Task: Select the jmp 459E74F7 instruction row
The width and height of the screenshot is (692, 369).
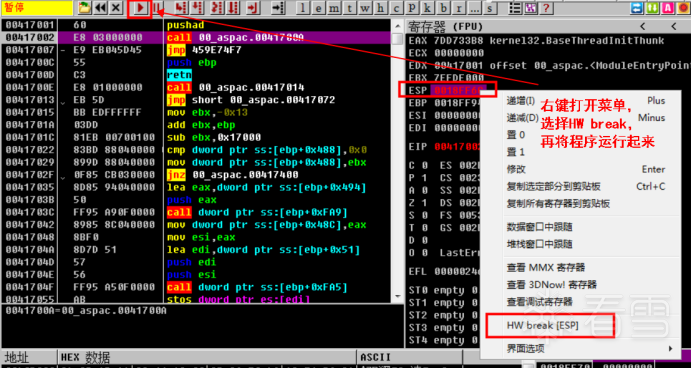Action: tap(196, 50)
